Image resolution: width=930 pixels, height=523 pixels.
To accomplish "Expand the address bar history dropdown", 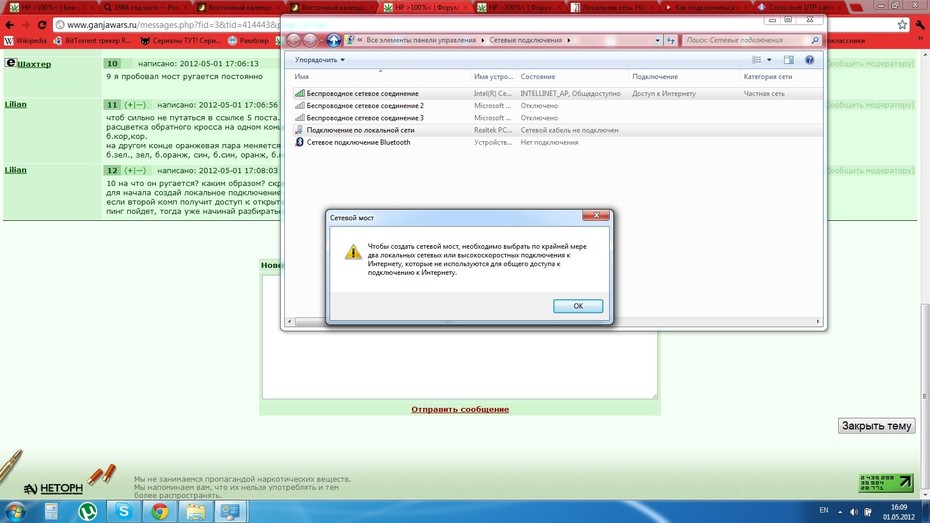I will click(x=657, y=40).
